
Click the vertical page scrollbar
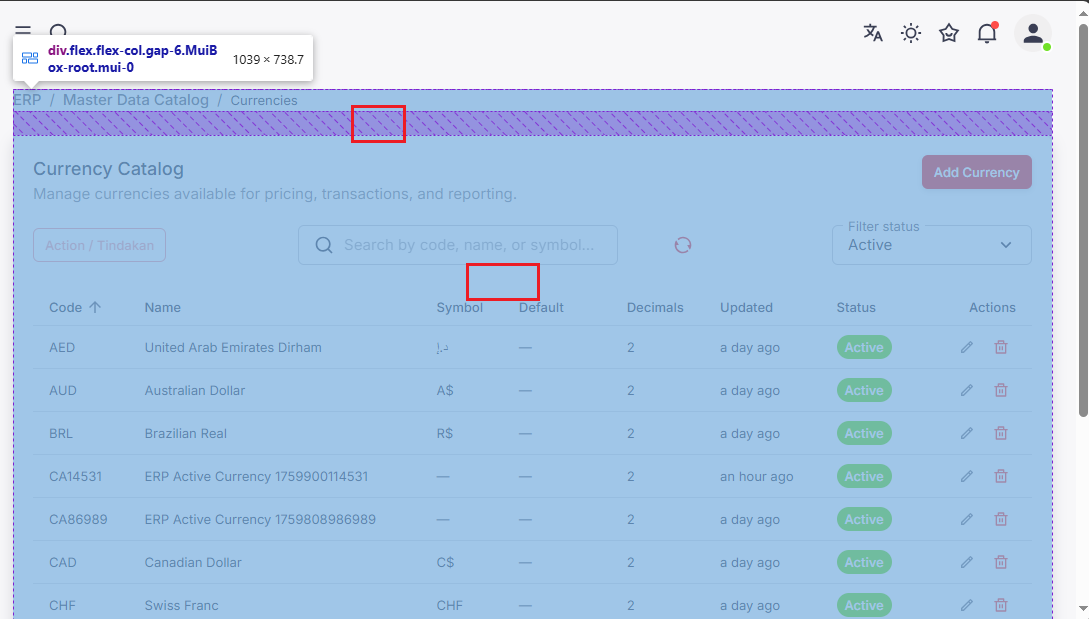[x=1082, y=220]
